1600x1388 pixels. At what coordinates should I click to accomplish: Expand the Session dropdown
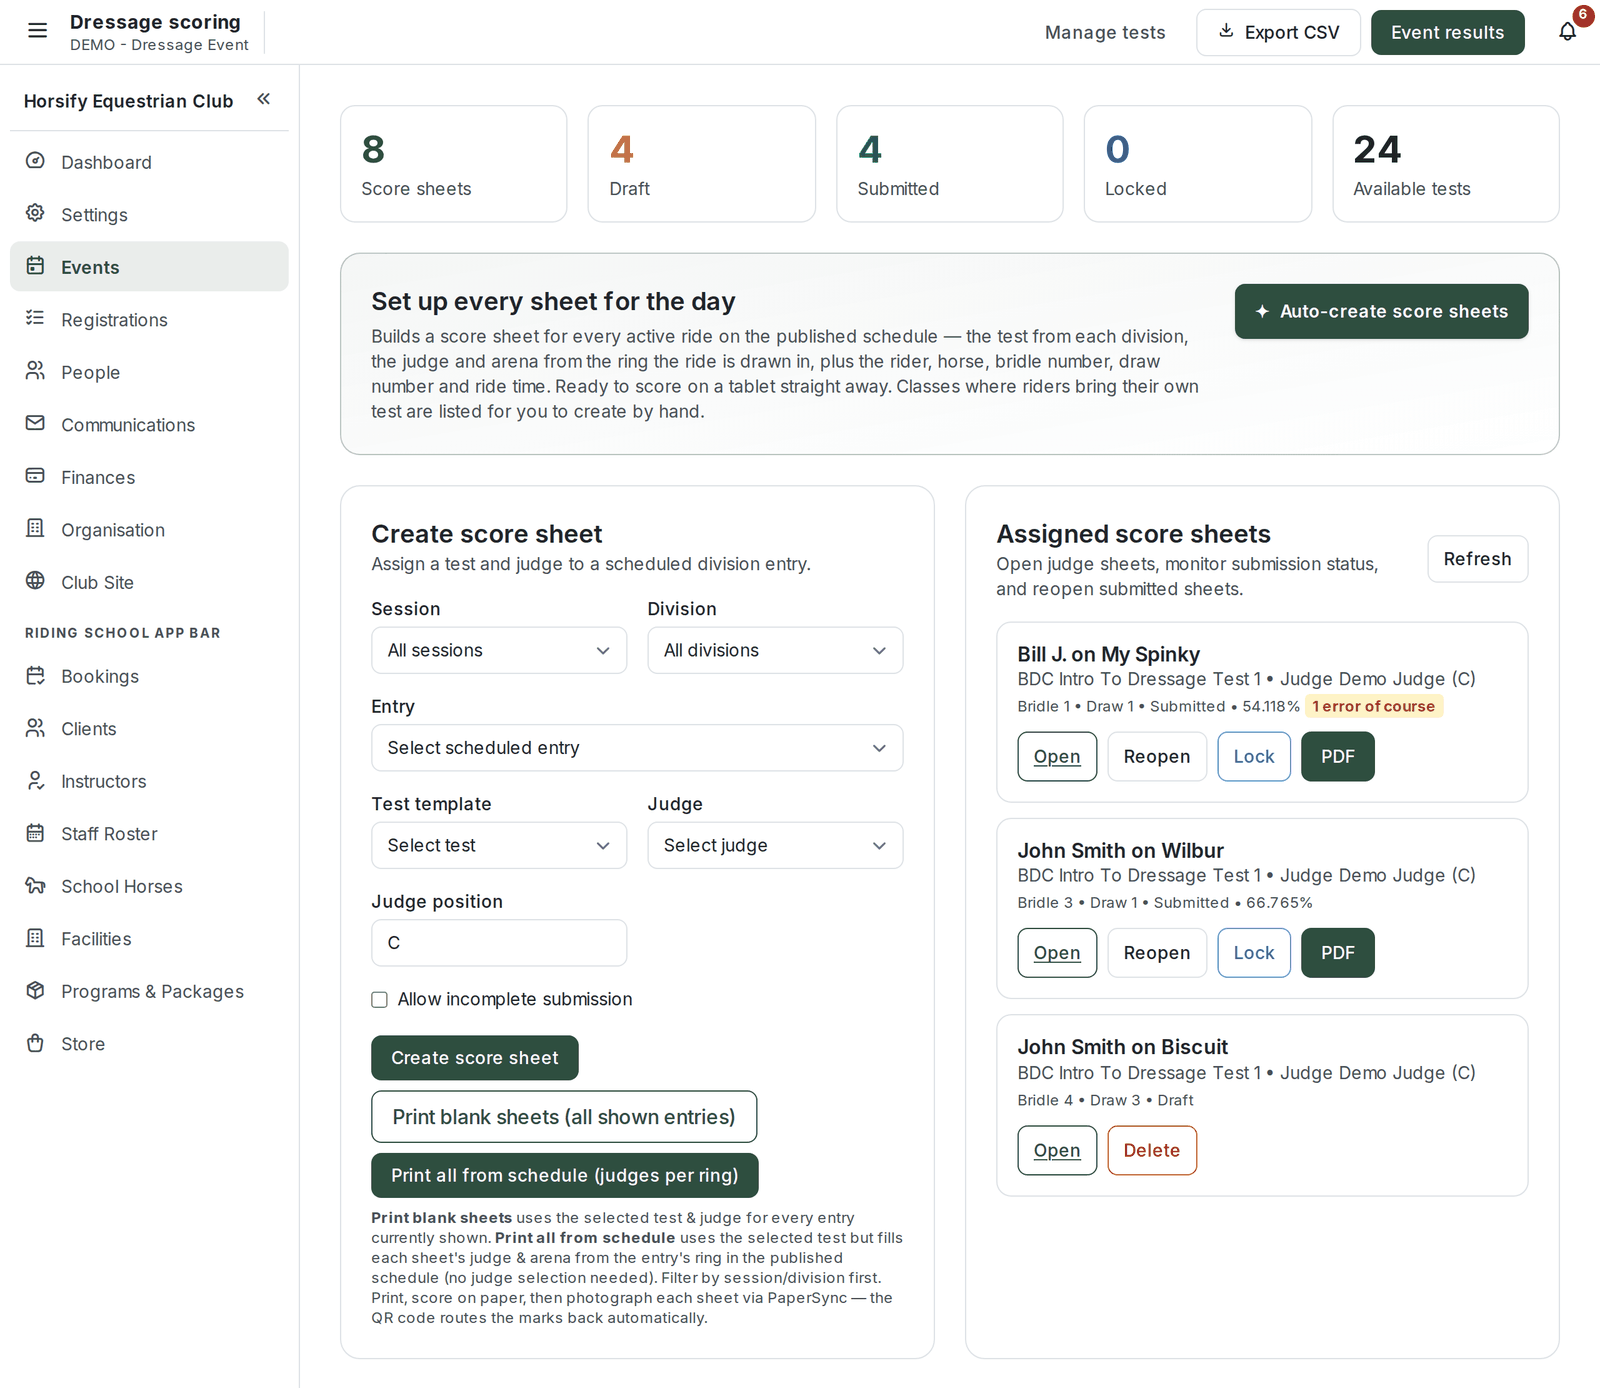coord(499,650)
